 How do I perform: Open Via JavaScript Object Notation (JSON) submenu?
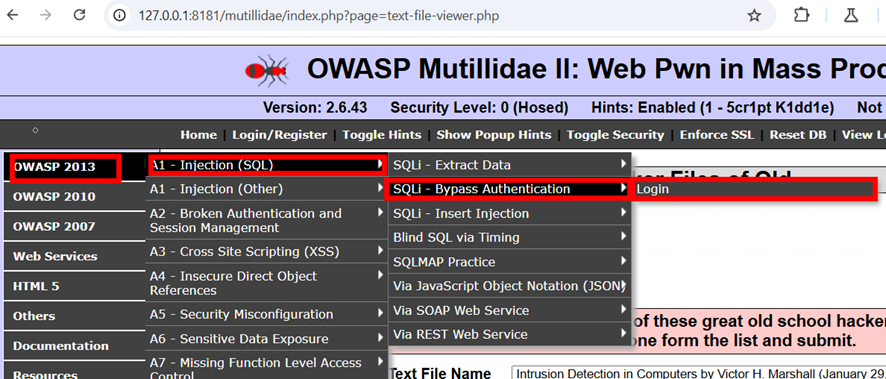[x=510, y=286]
